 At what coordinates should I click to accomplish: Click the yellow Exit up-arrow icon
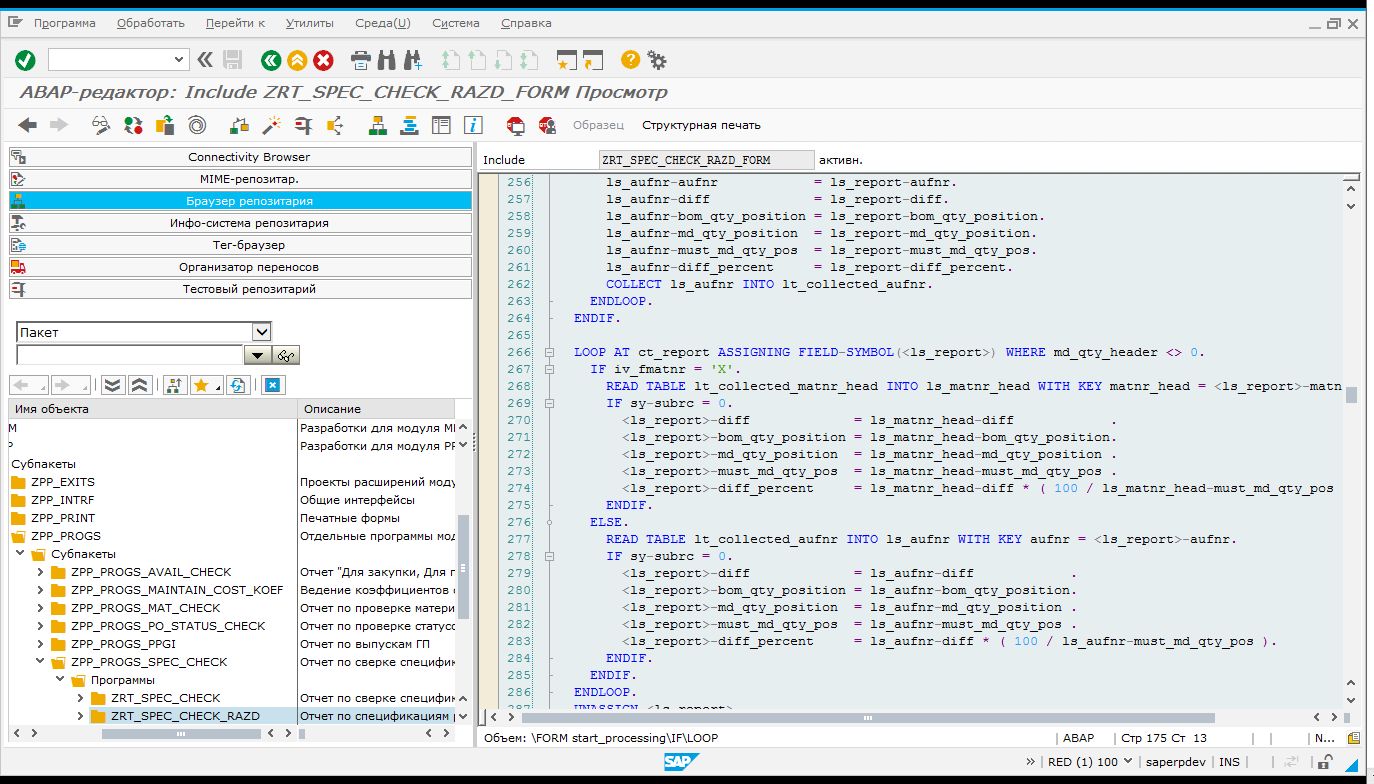point(297,60)
